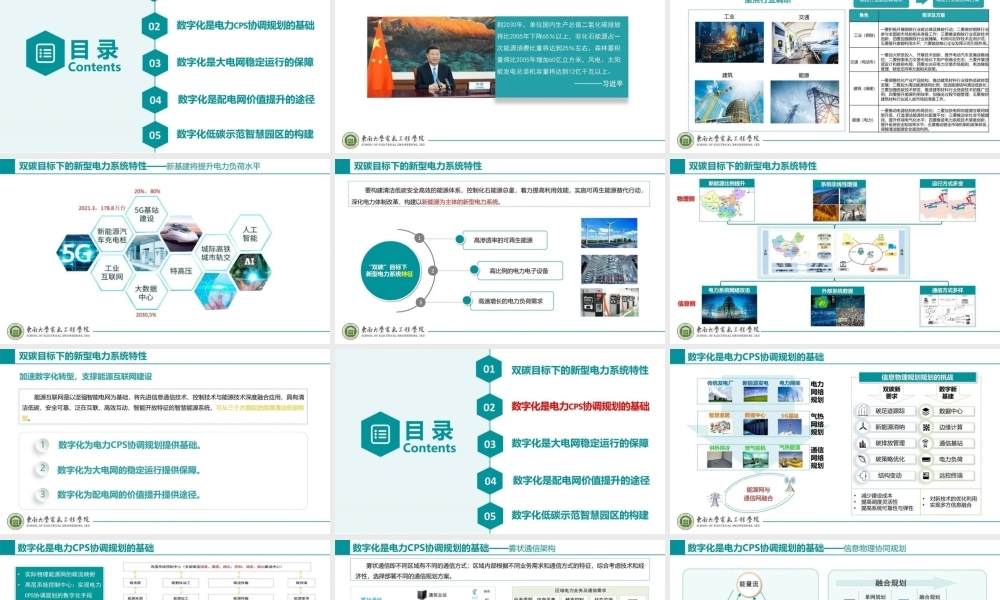Click the 电力负荷 icon
The image size is (1000, 600).
(926, 459)
